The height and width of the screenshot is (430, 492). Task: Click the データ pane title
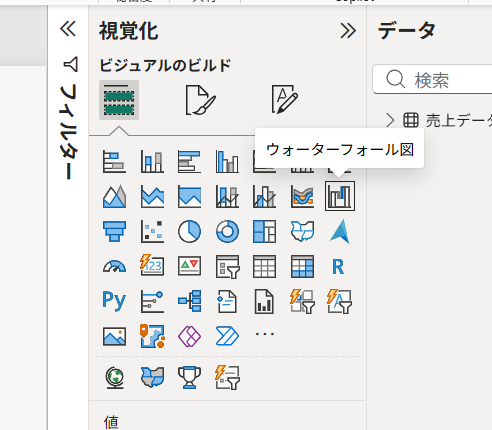(407, 30)
